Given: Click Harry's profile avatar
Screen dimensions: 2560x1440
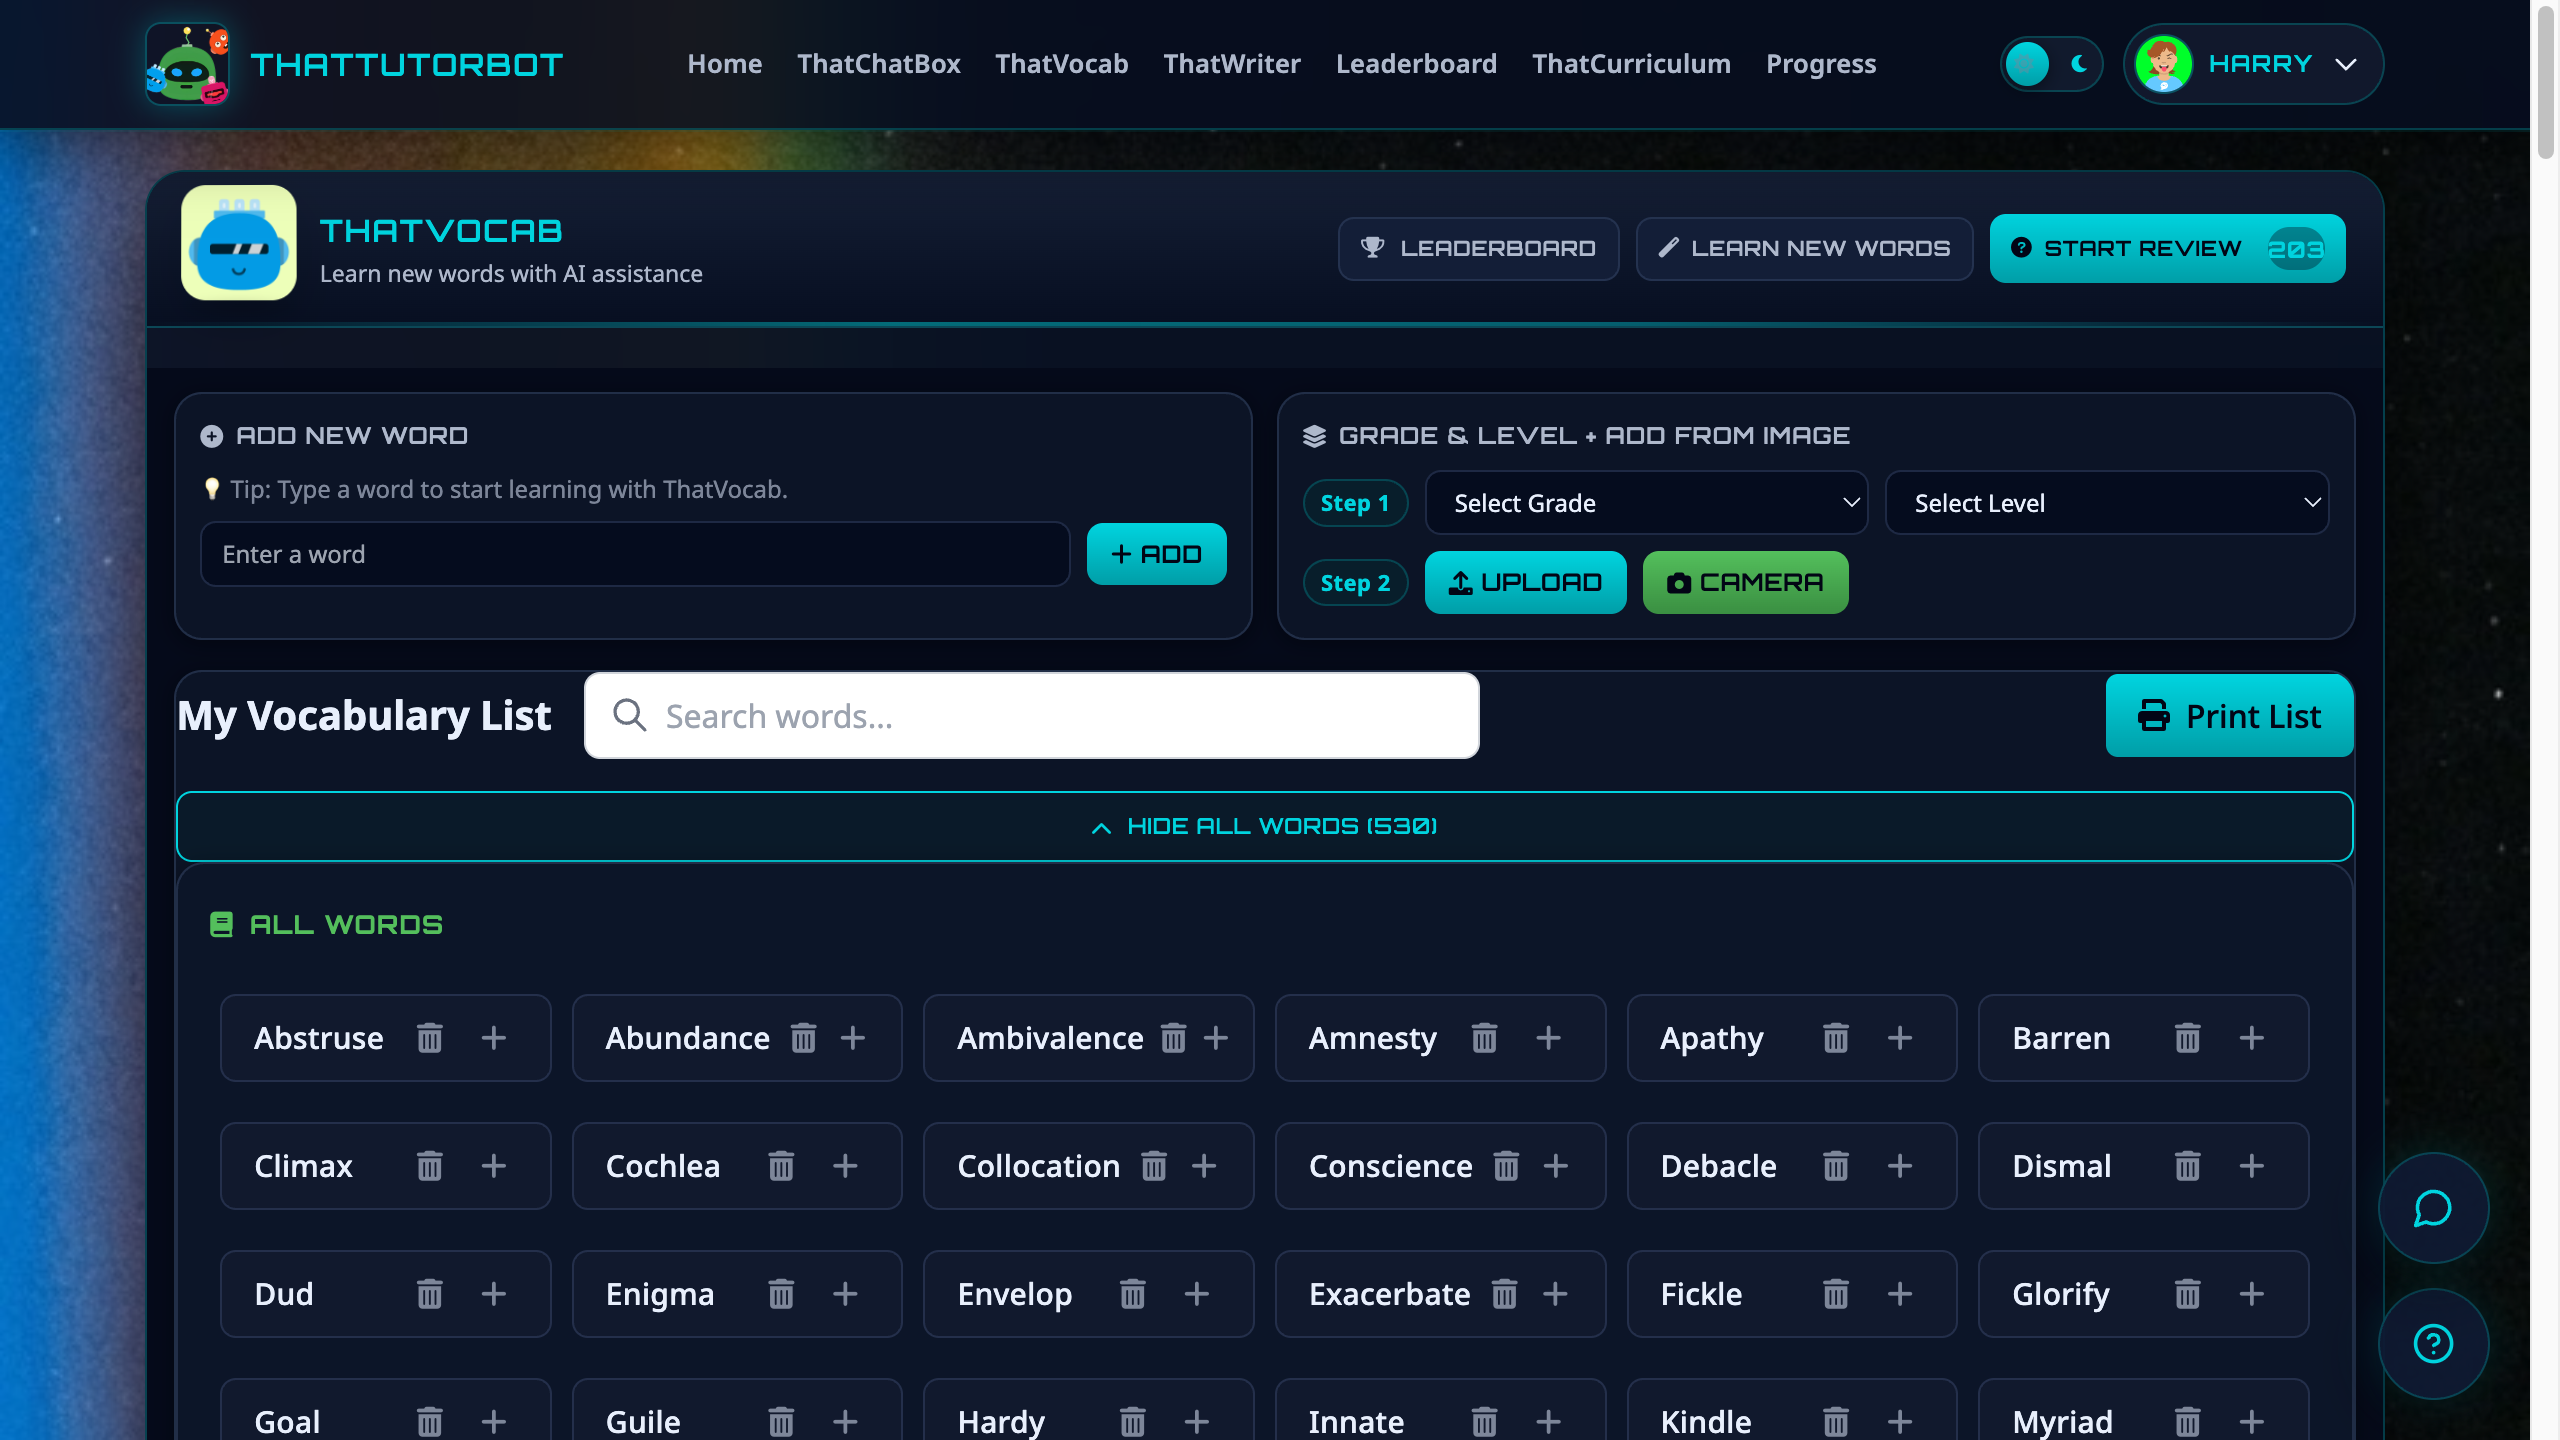Looking at the screenshot, I should coord(2163,64).
